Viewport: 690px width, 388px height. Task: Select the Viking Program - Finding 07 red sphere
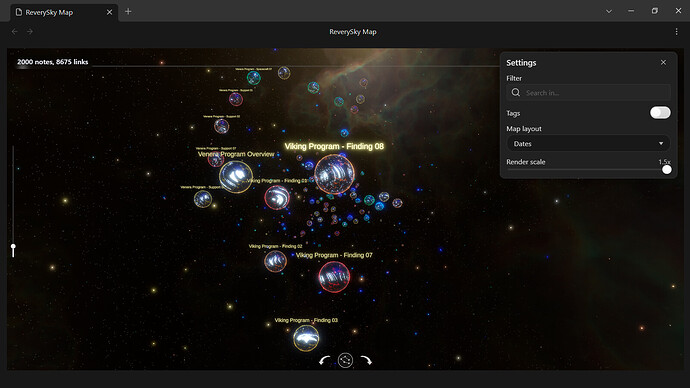(x=334, y=277)
